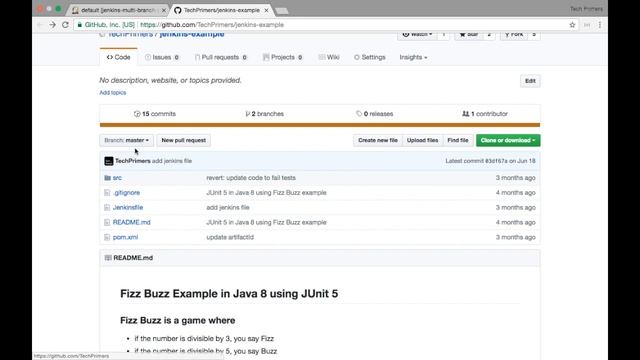The image size is (640, 360).
Task: Click Find file button
Action: click(x=458, y=140)
